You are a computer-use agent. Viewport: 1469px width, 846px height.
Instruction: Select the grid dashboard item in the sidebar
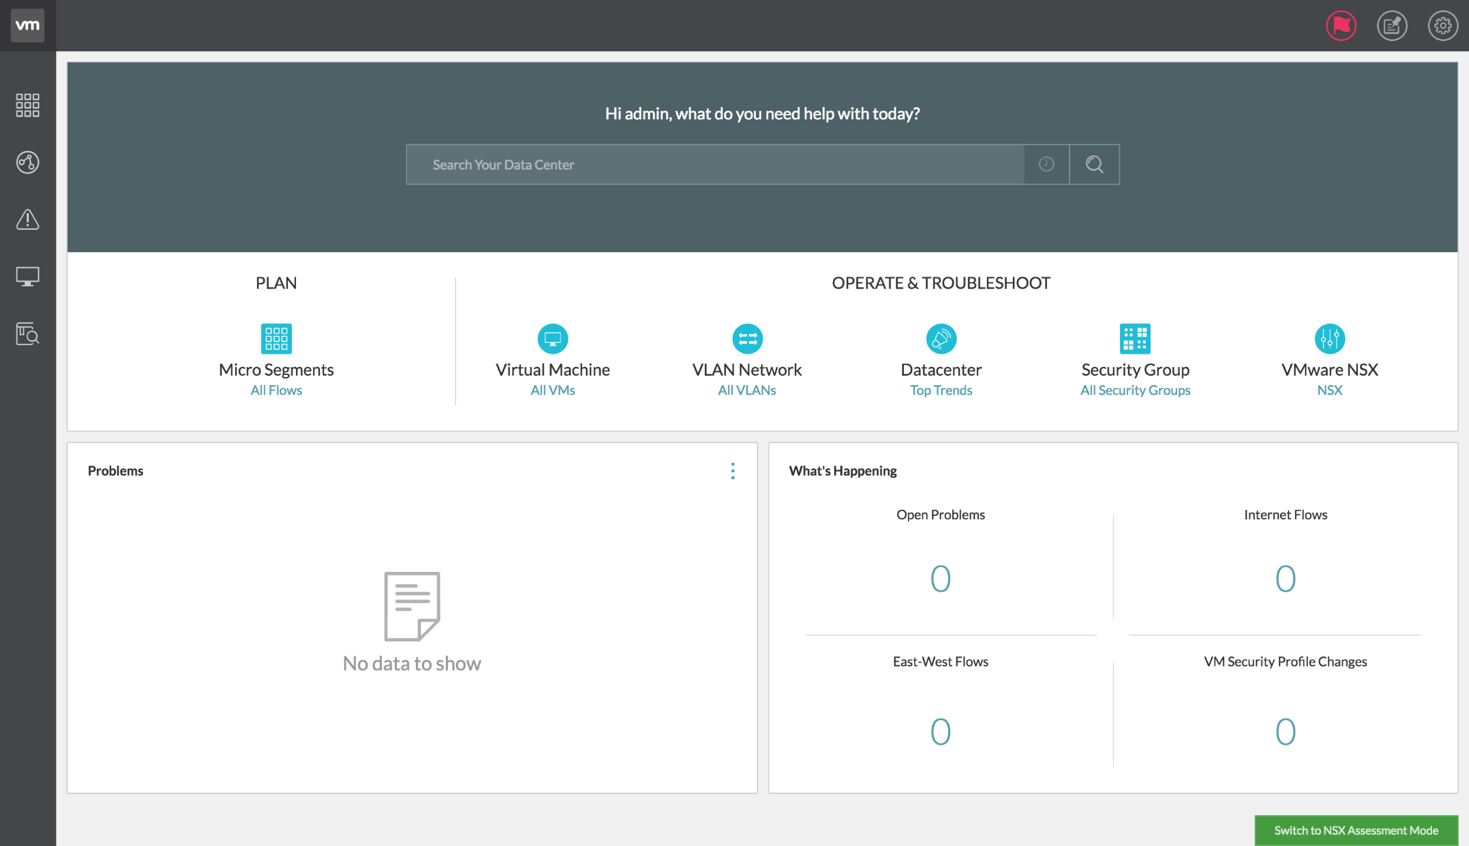[27, 104]
